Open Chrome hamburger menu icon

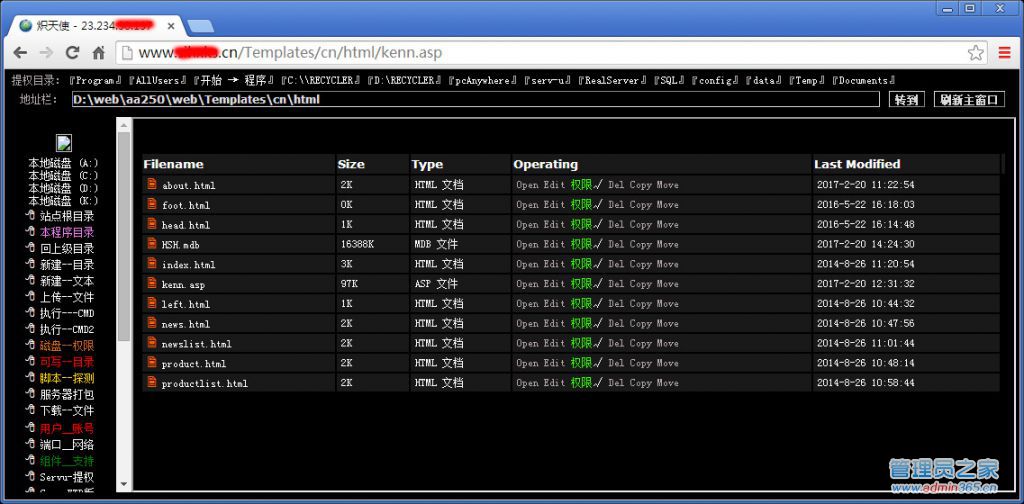click(x=1004, y=53)
